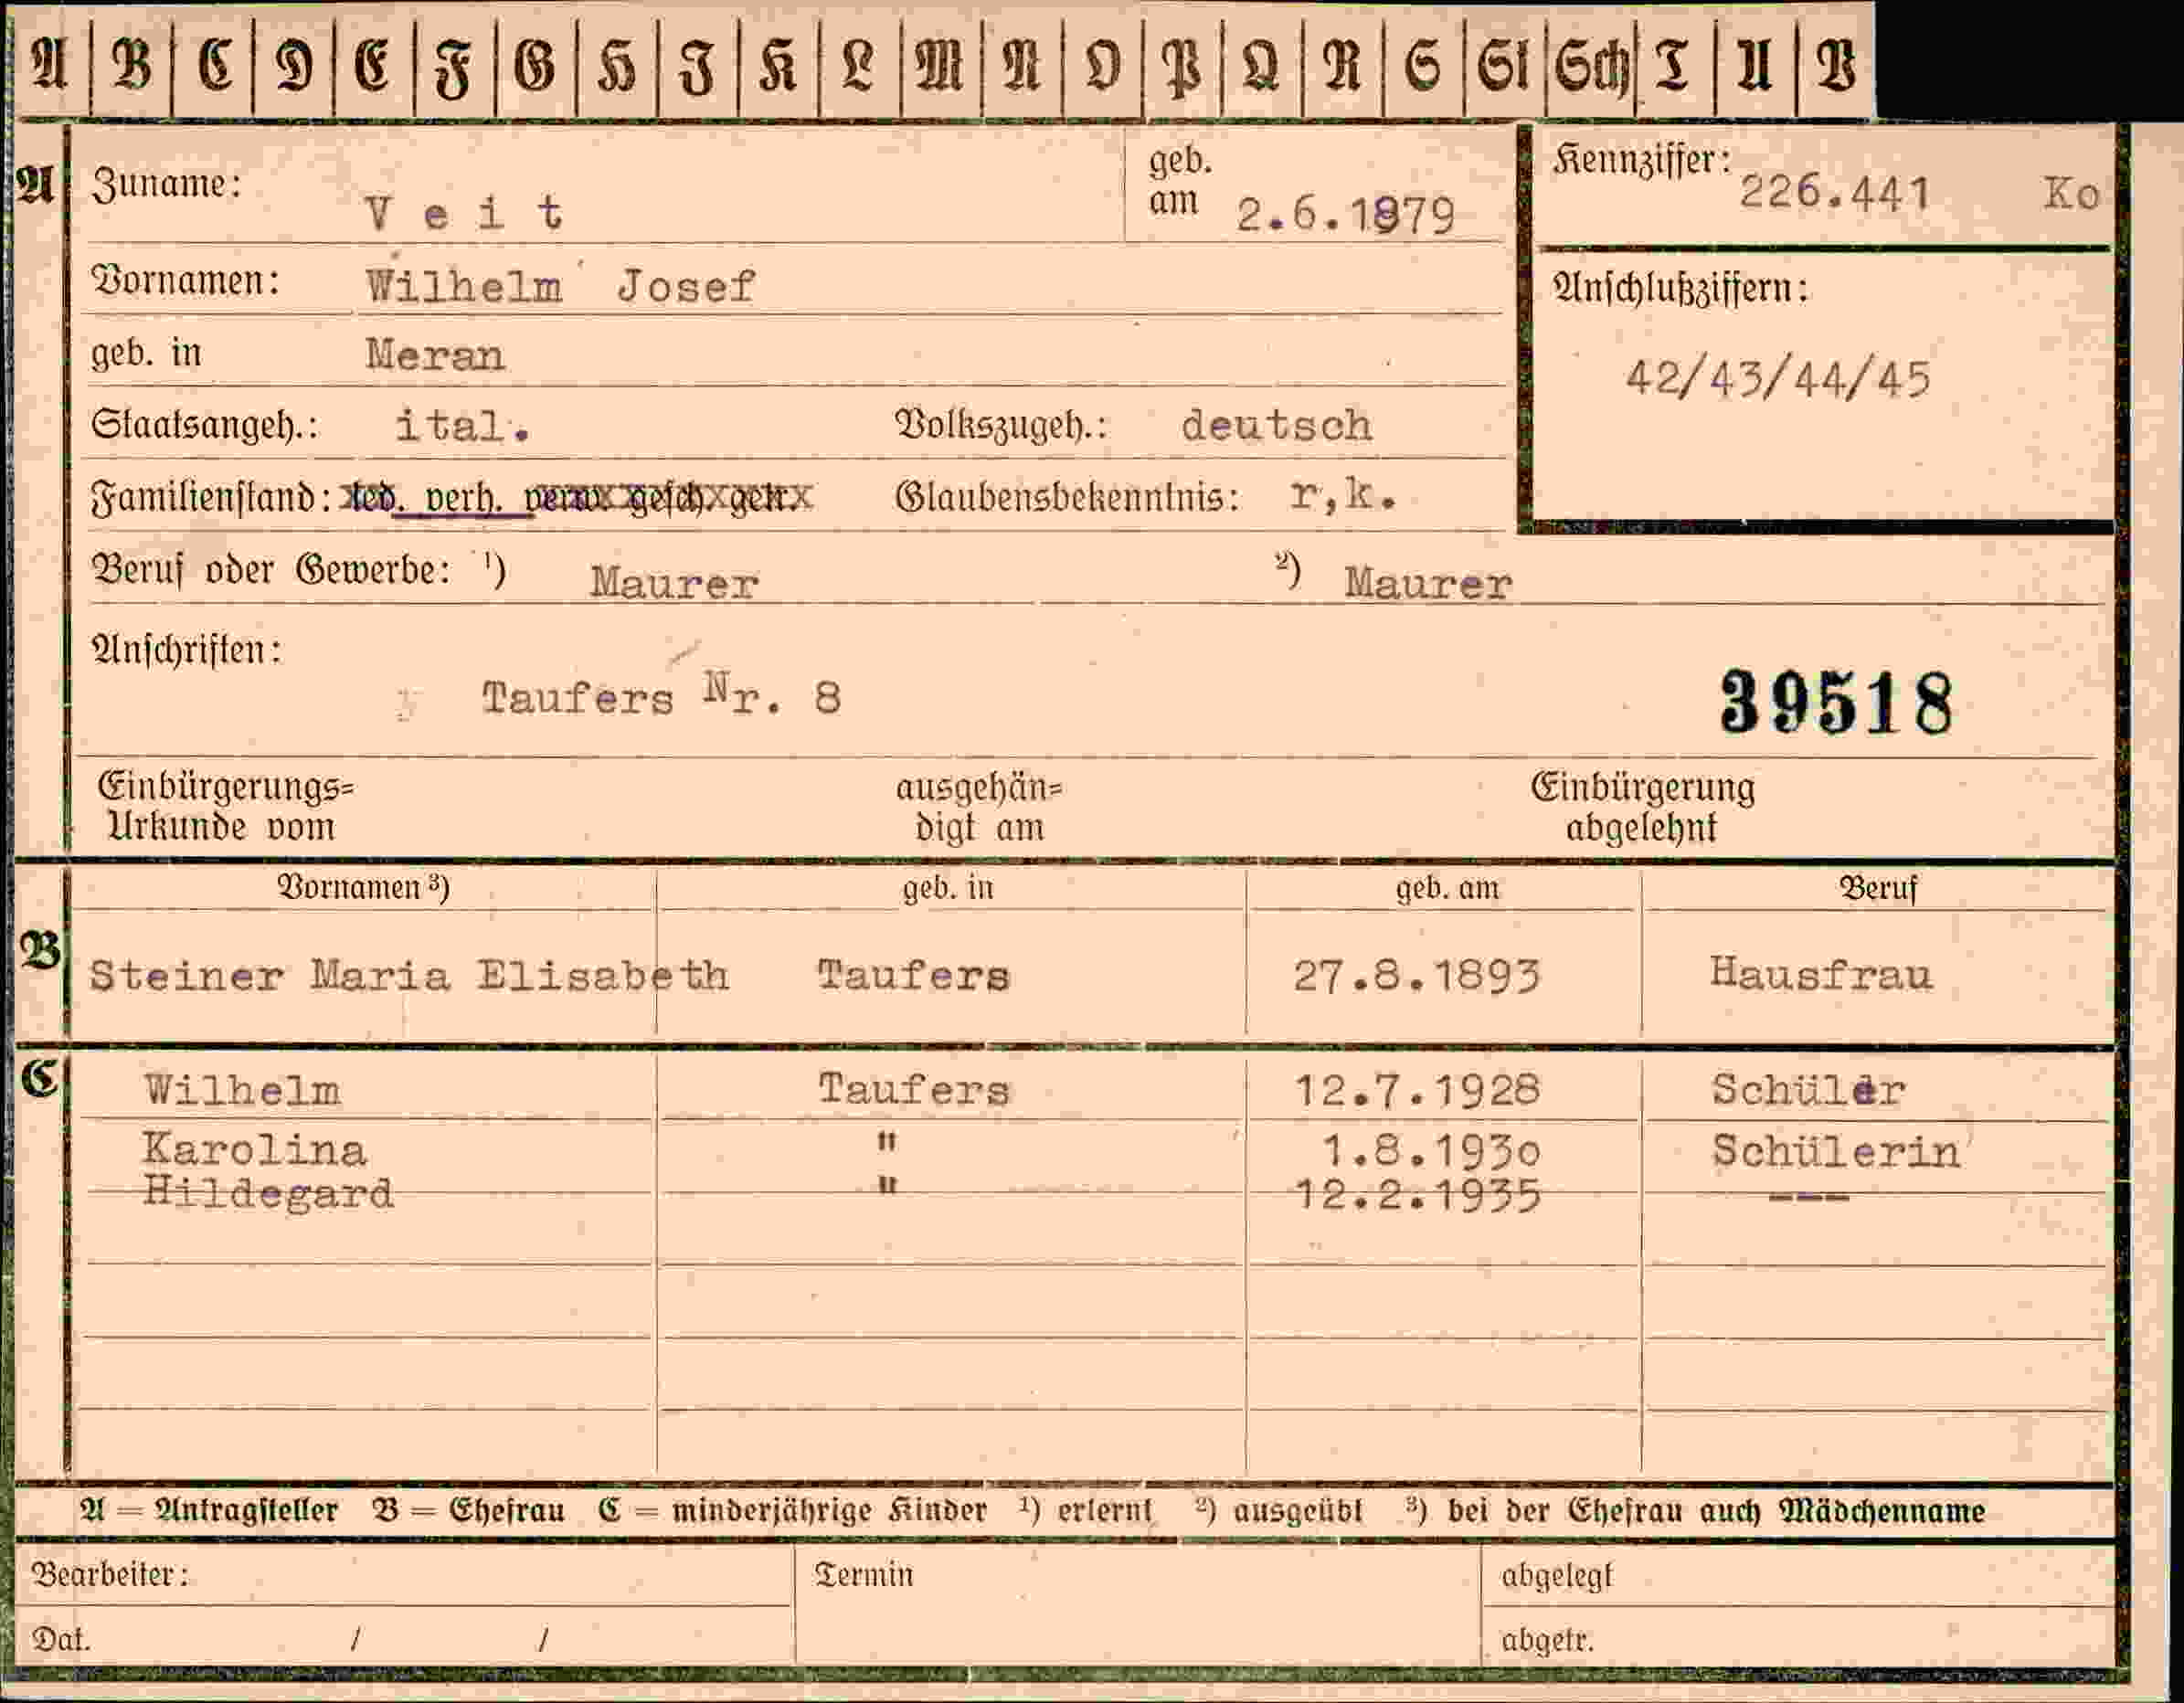Click the underlined "verh." marital status
This screenshot has height=1703, width=2184.
(x=464, y=498)
